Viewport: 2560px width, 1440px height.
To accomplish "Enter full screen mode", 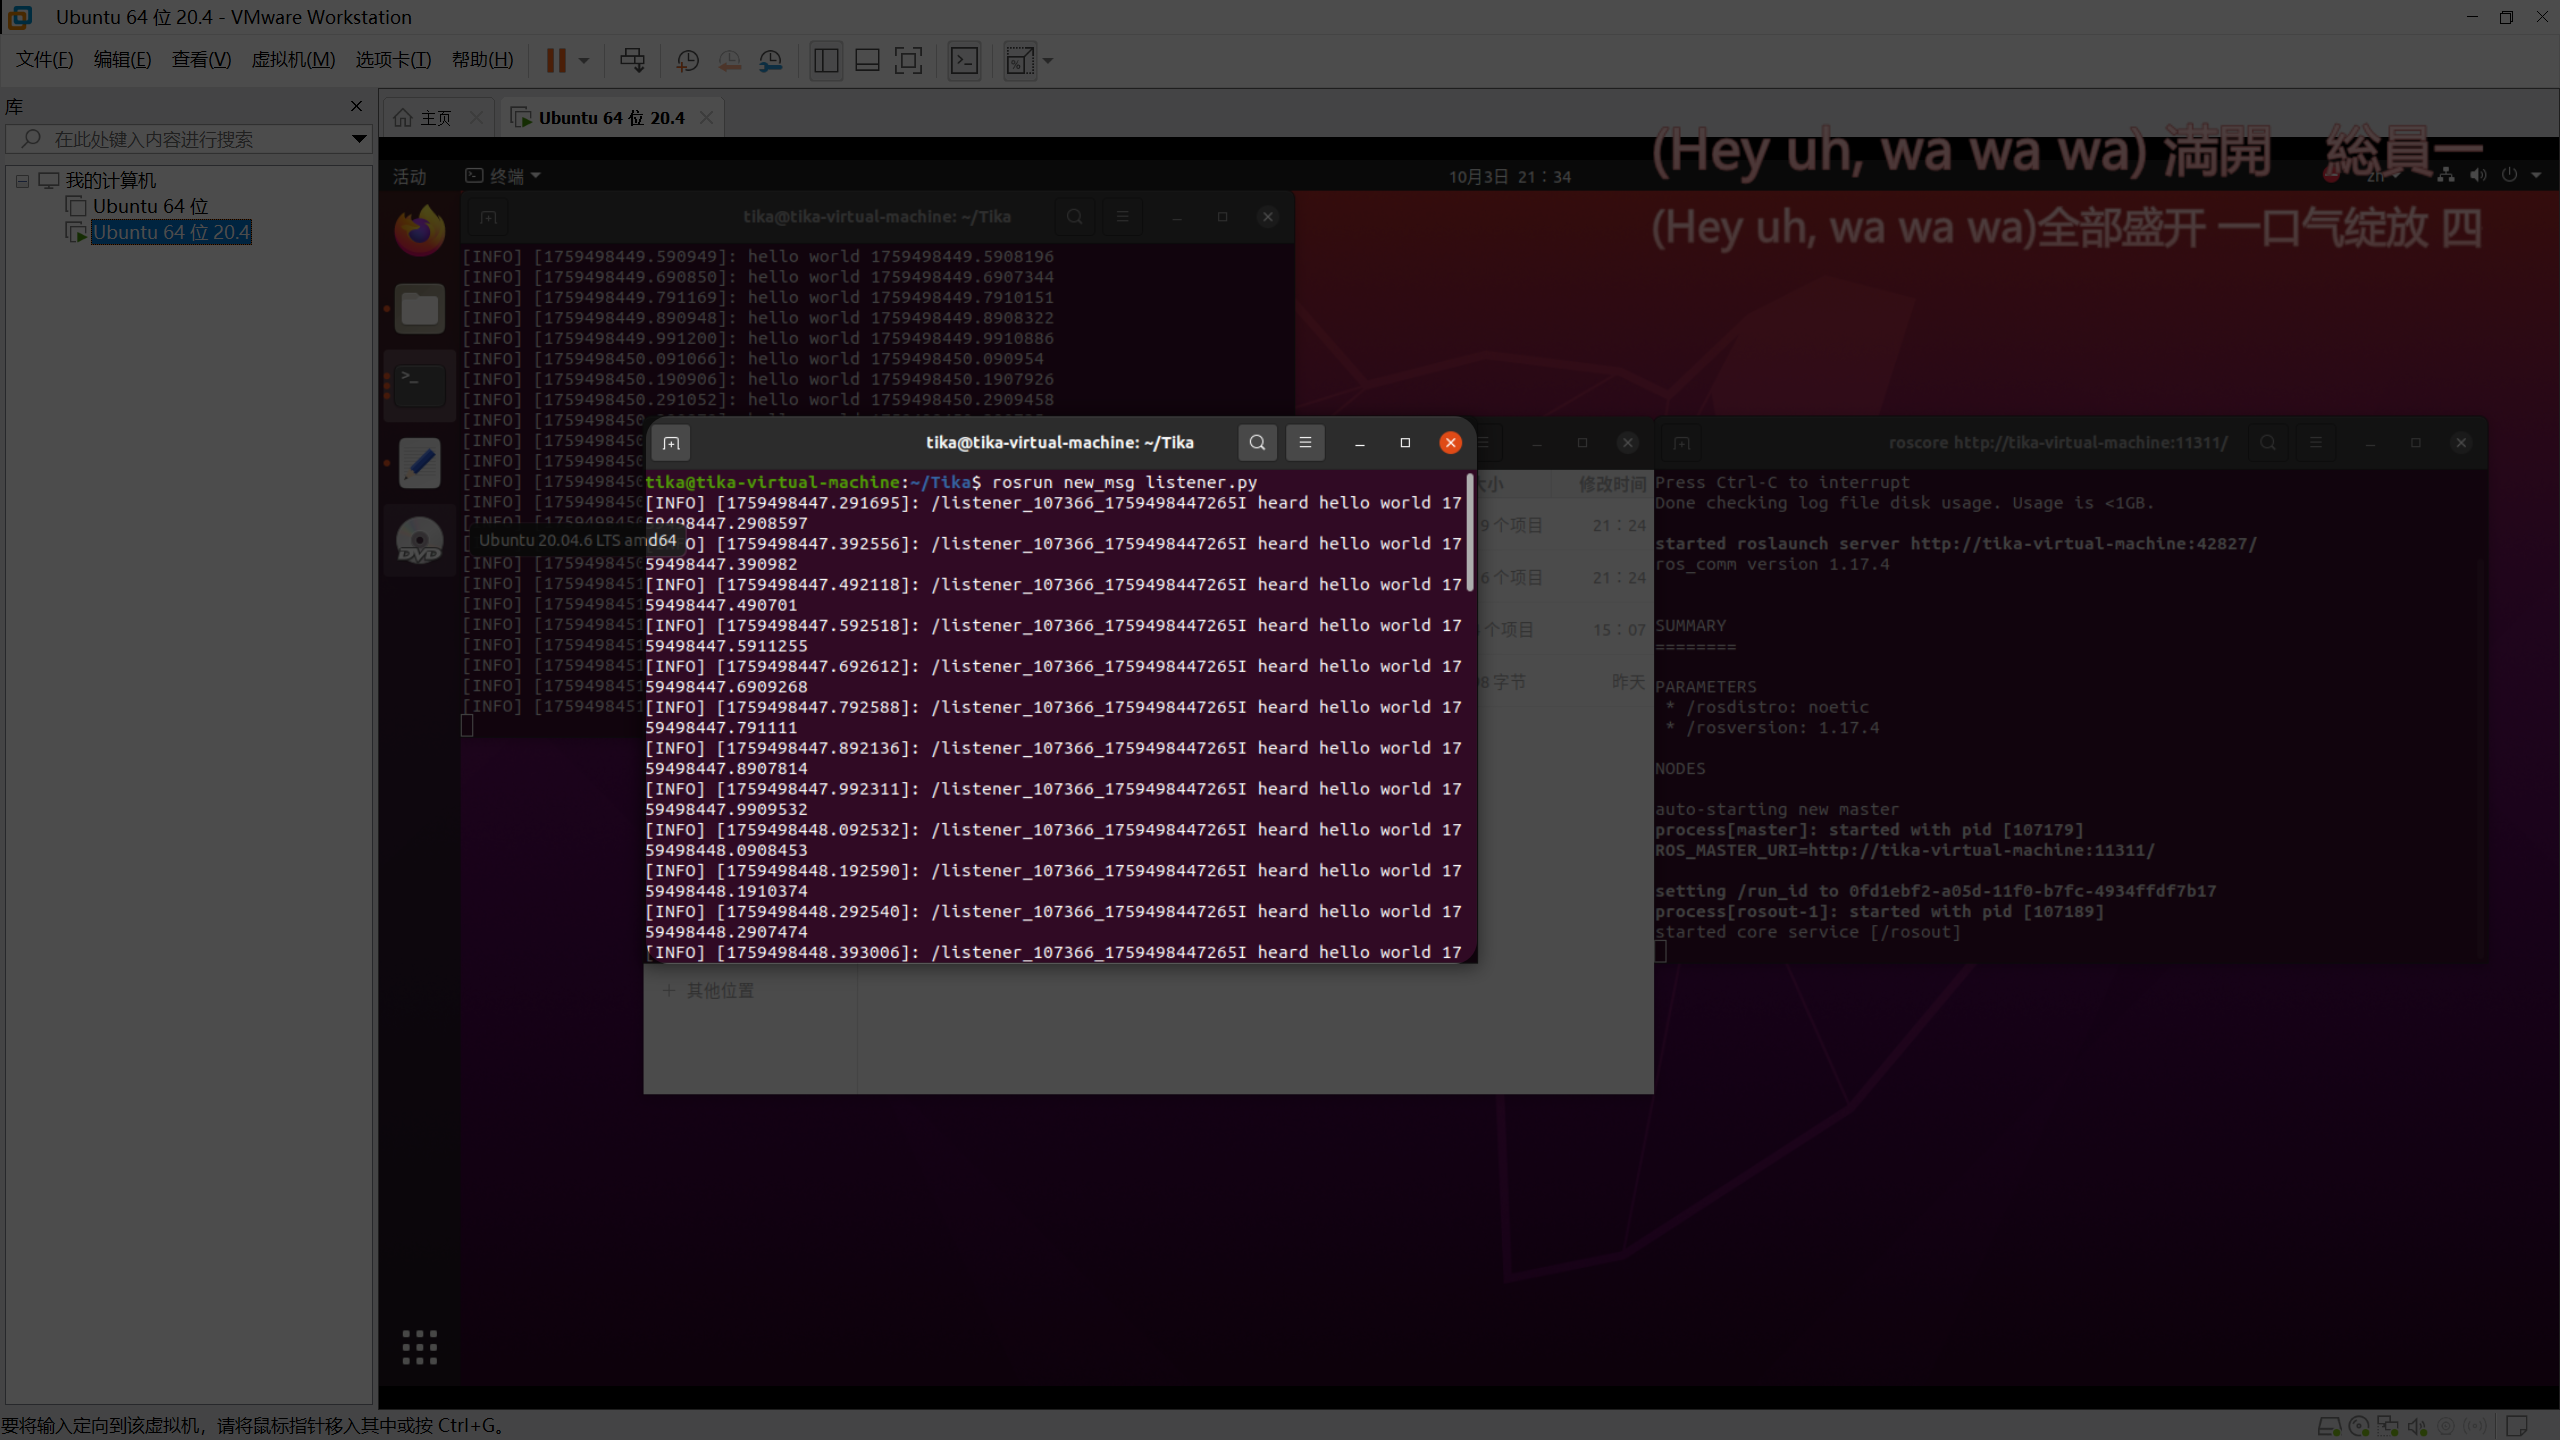I will (908, 61).
